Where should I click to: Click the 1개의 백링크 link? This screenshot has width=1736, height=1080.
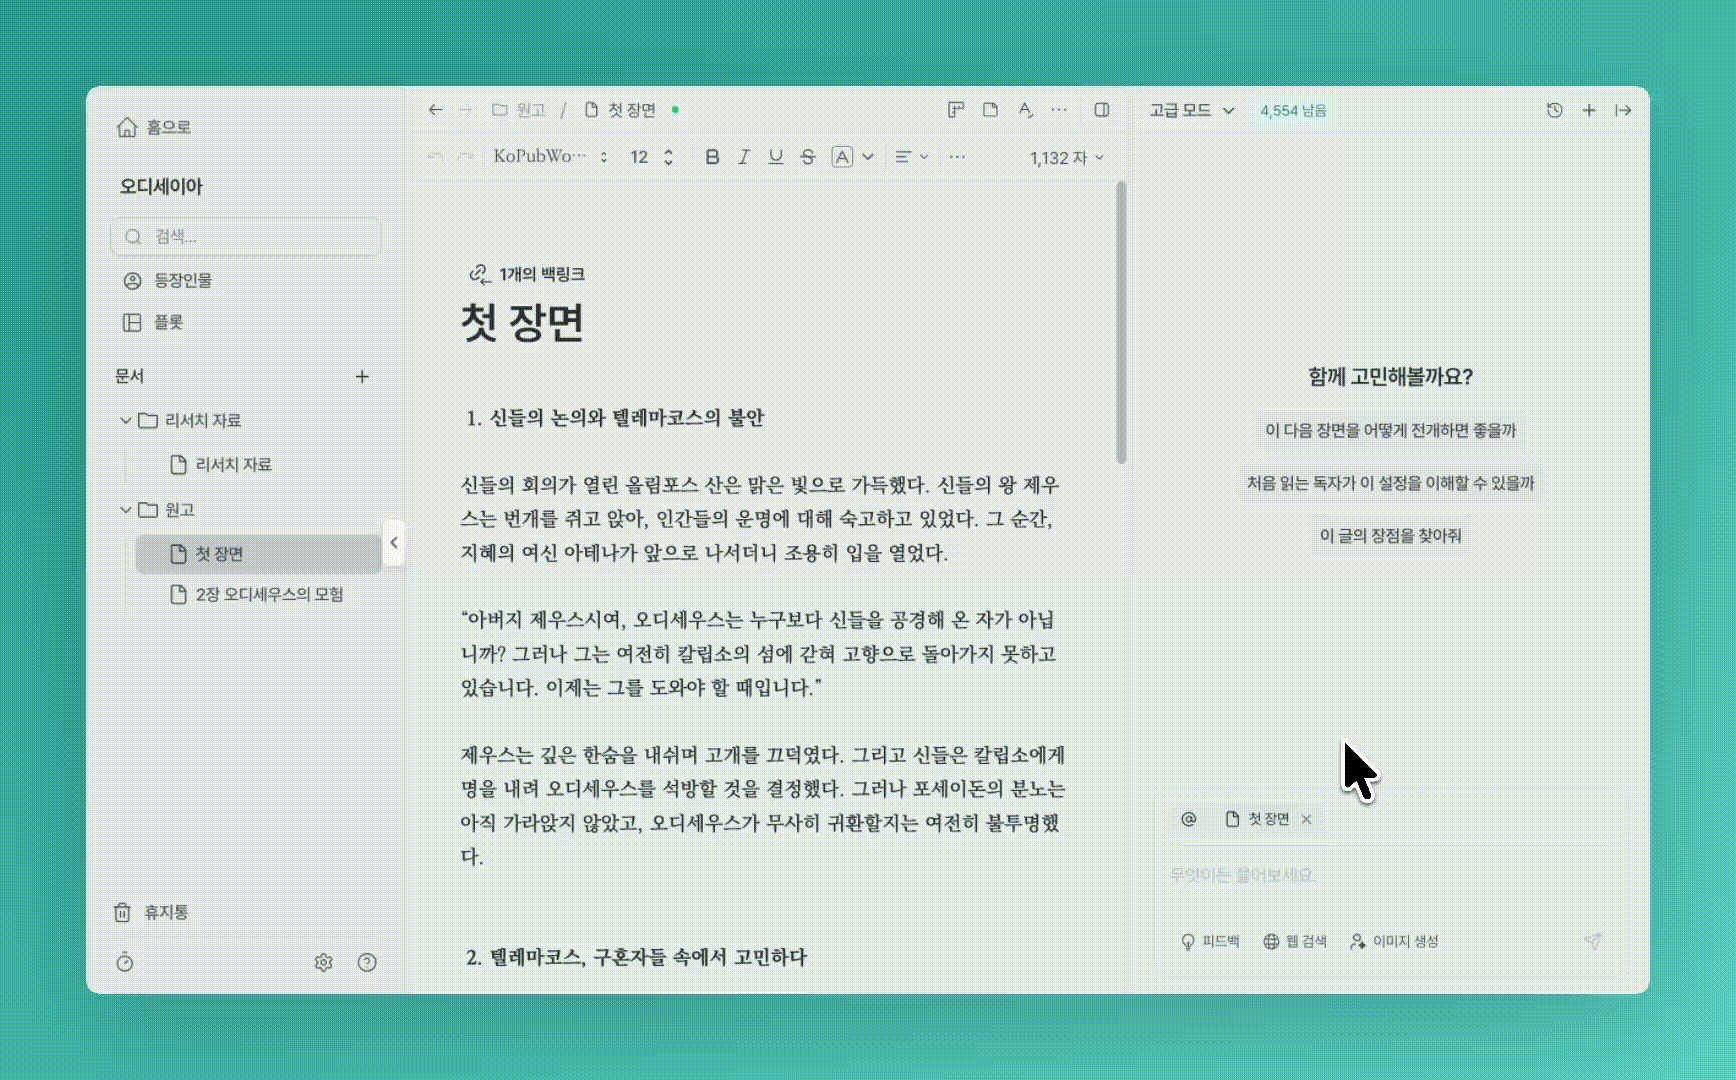coord(527,274)
